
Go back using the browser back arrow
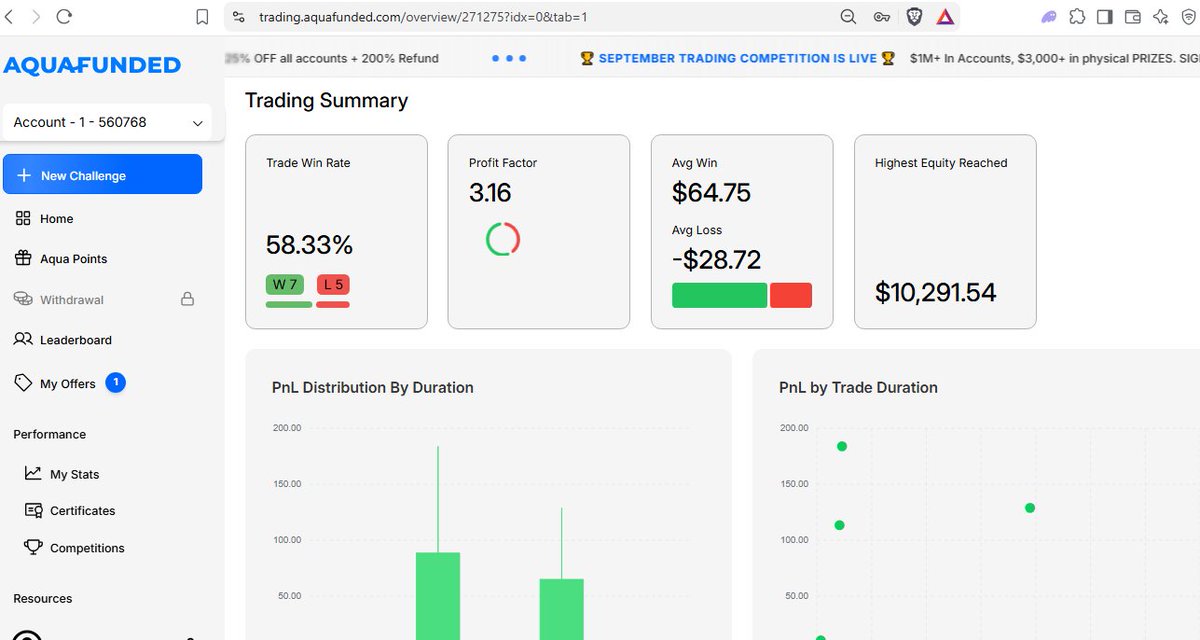(x=10, y=17)
